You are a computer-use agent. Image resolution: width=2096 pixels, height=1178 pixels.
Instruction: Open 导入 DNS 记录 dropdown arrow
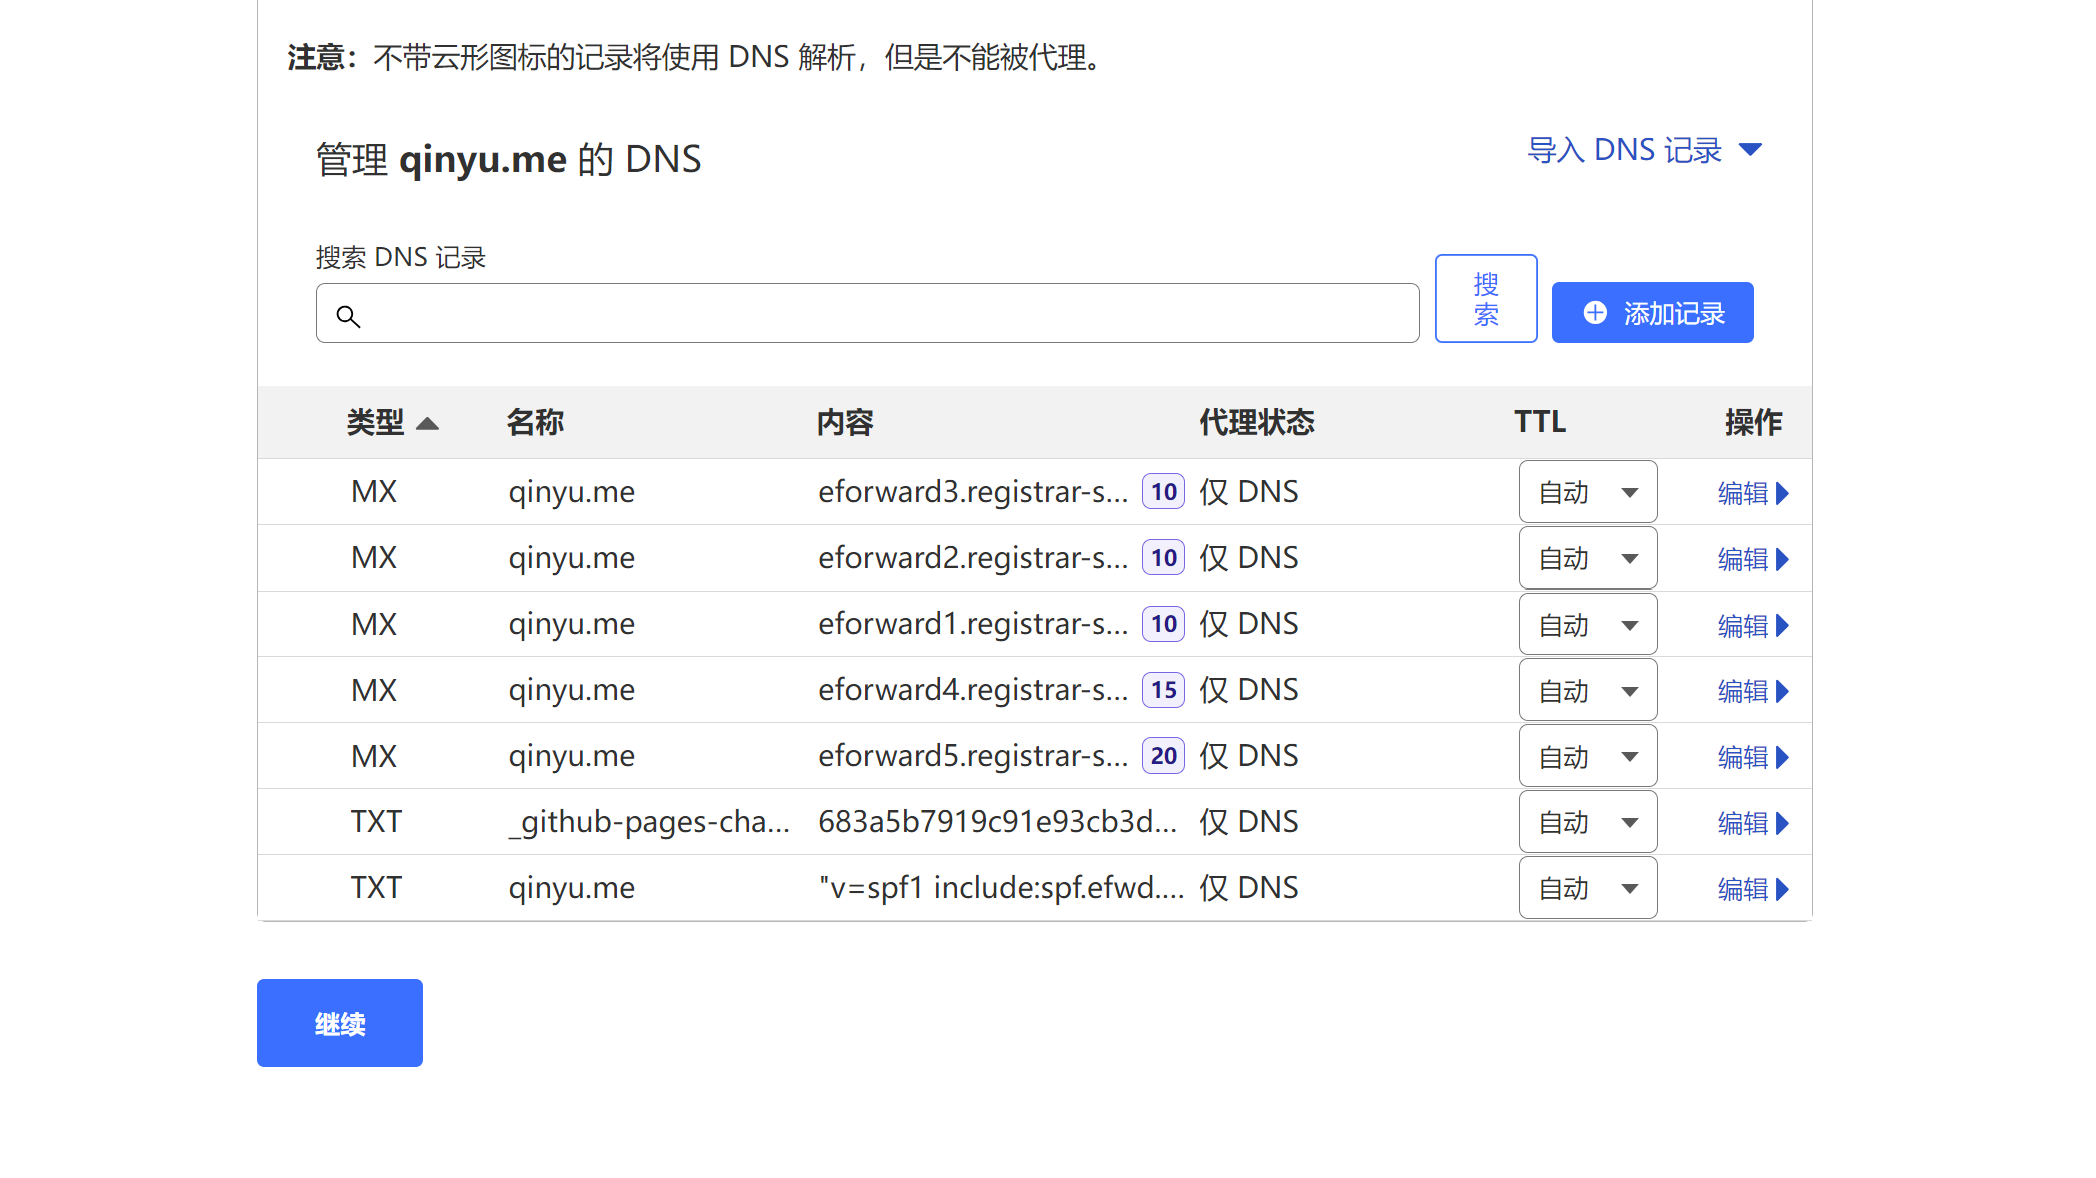pyautogui.click(x=1750, y=150)
